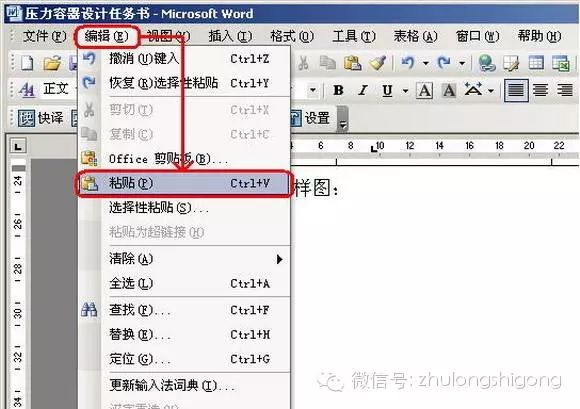580x409 pixels.
Task: Expand the 清除 submenu arrow
Action: 280,259
